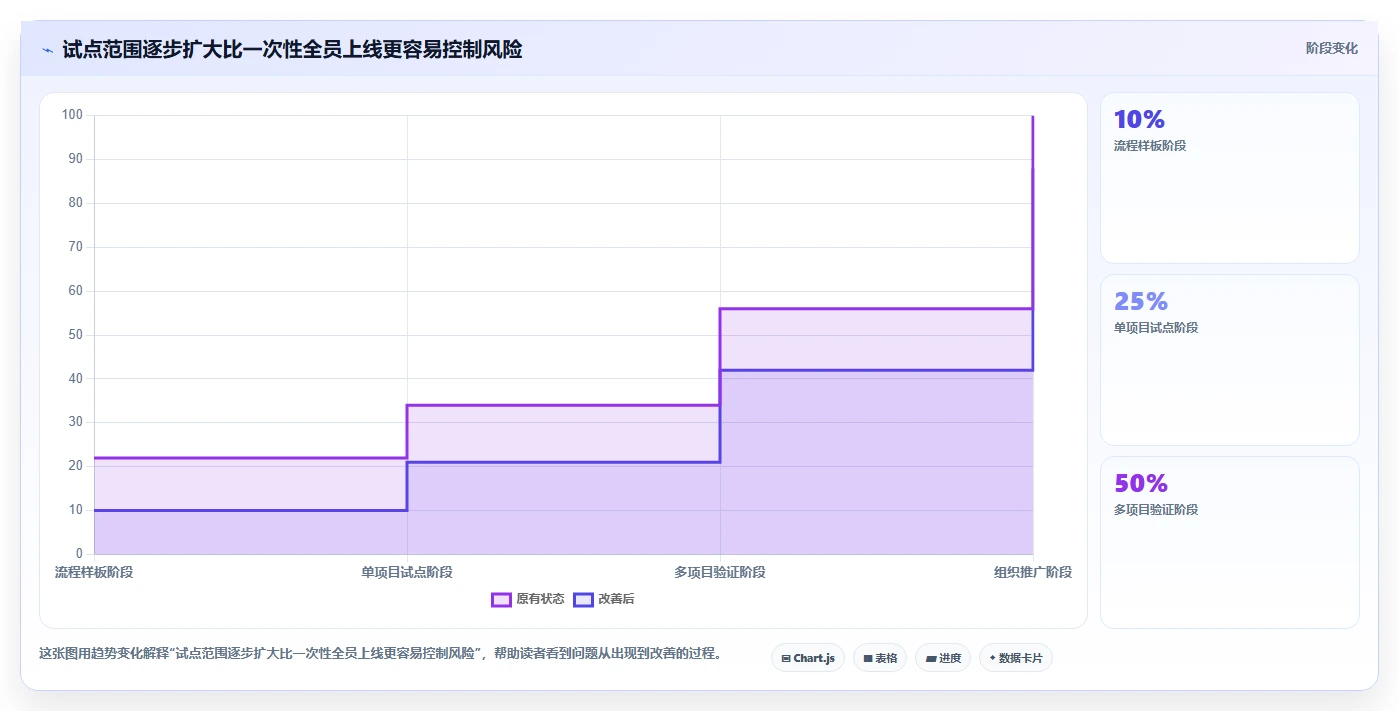Click the 30 y-axis tick label
The width and height of the screenshot is (1399, 711).
[x=76, y=422]
